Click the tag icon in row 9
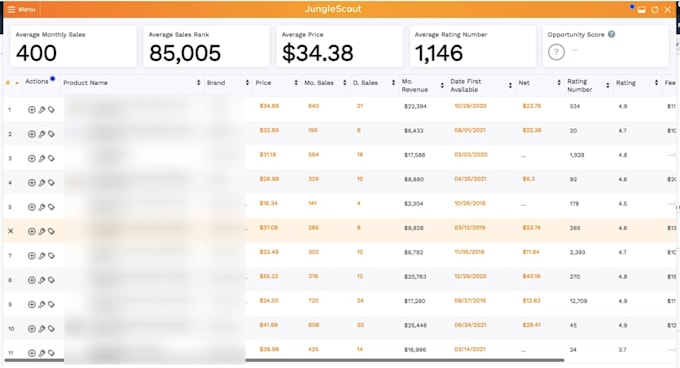This screenshot has width=680, height=368. click(51, 304)
